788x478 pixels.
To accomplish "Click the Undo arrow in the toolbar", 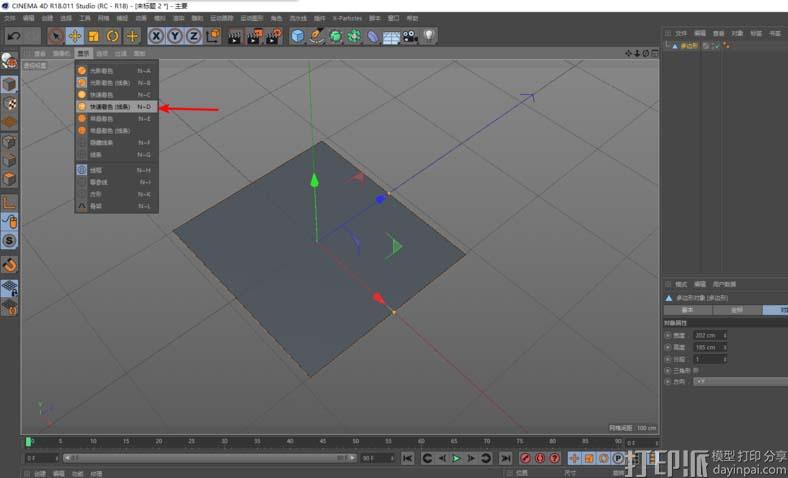I will (x=15, y=36).
